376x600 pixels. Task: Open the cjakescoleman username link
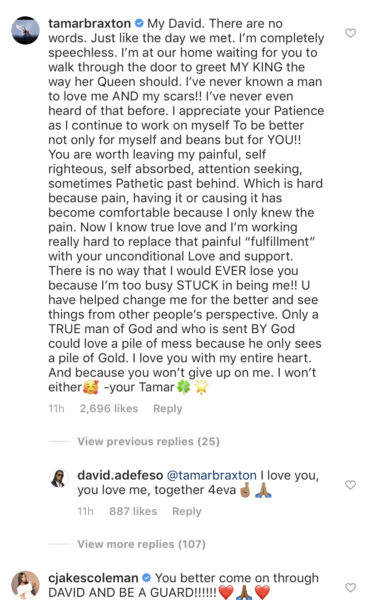coord(93,578)
